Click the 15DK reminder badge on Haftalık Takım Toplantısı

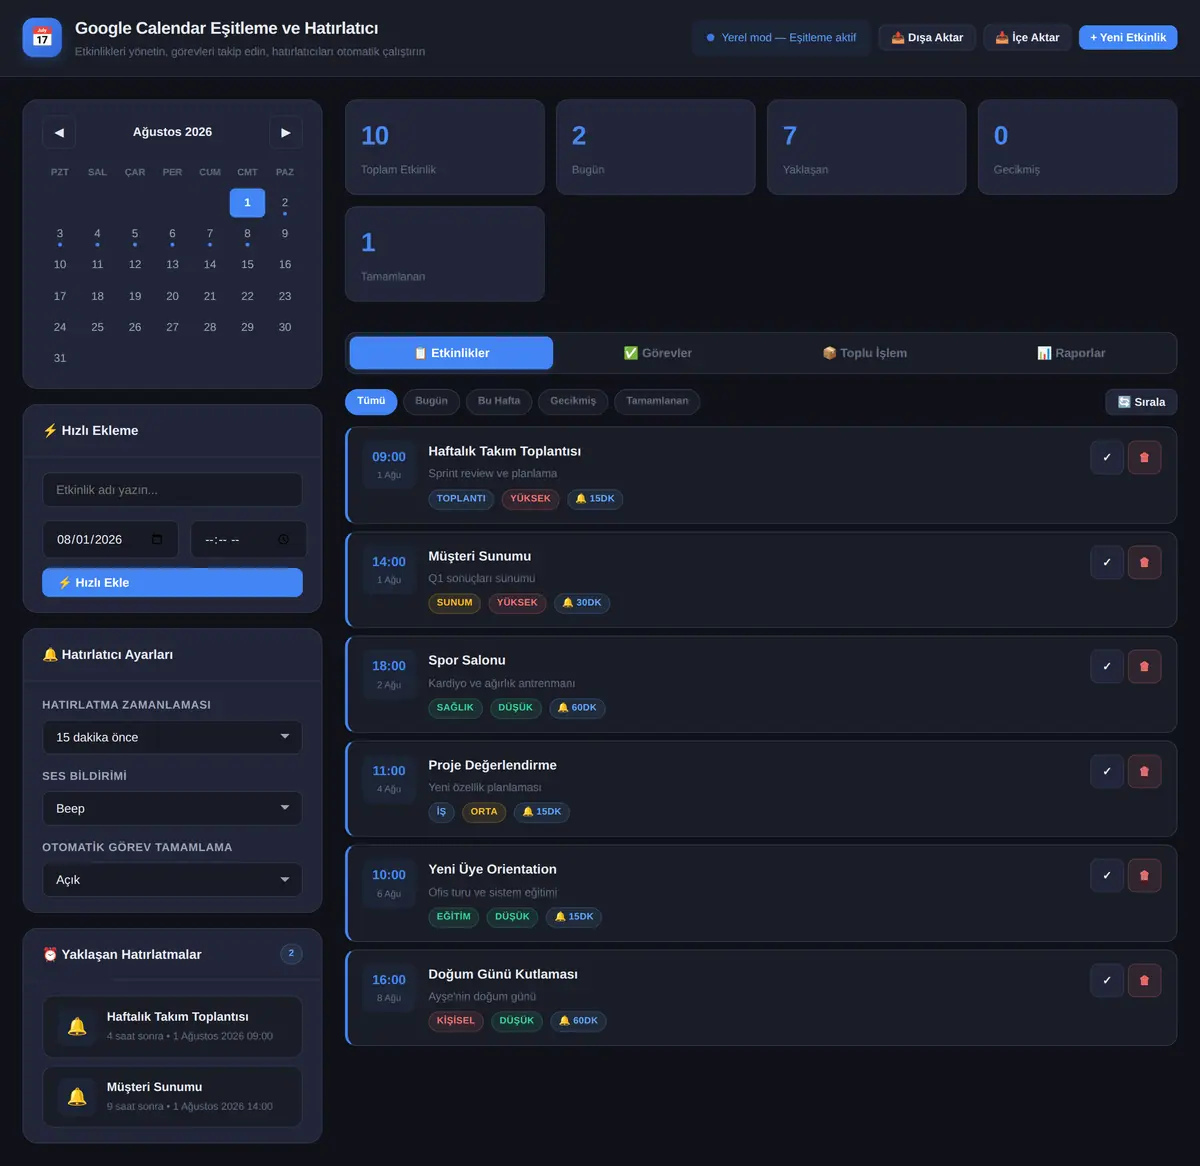[x=595, y=499]
